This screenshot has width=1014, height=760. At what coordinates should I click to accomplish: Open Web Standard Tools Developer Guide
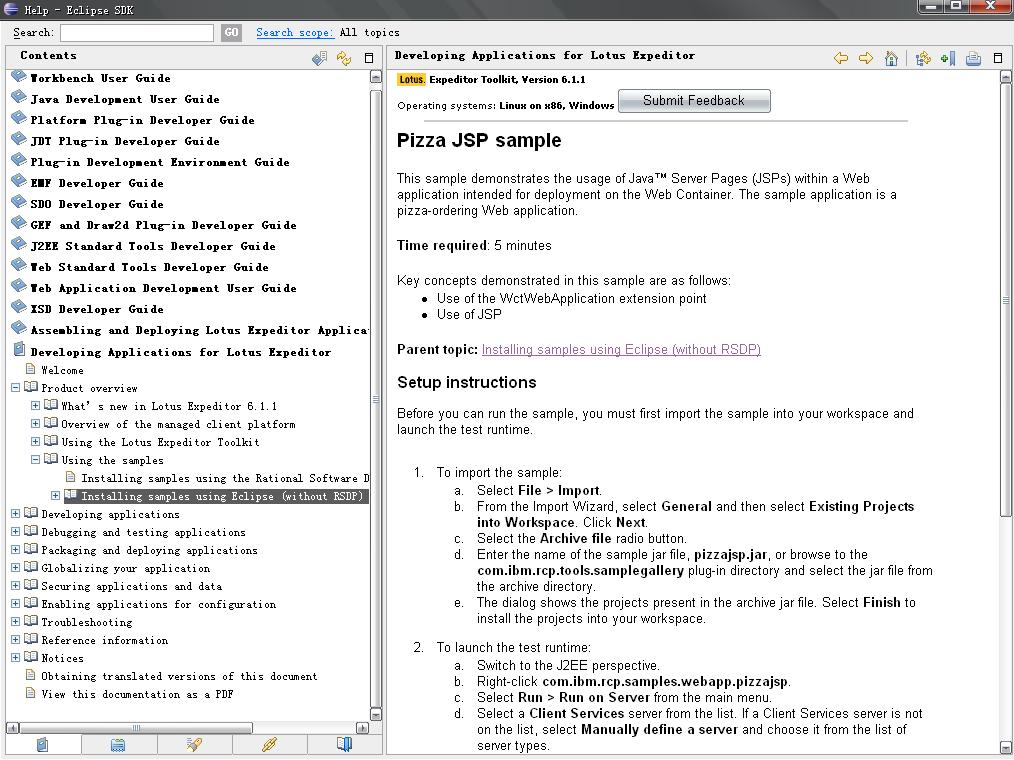tap(149, 267)
